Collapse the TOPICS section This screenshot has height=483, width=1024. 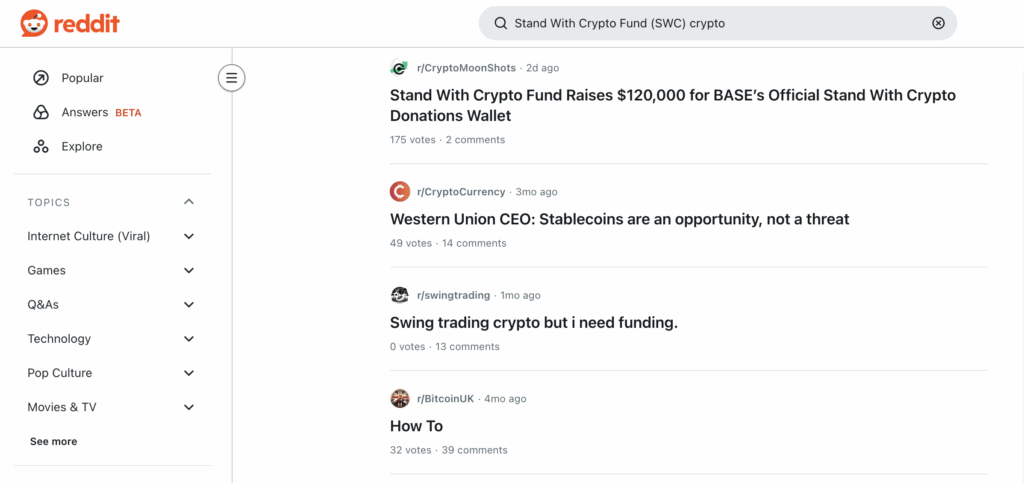pos(189,202)
